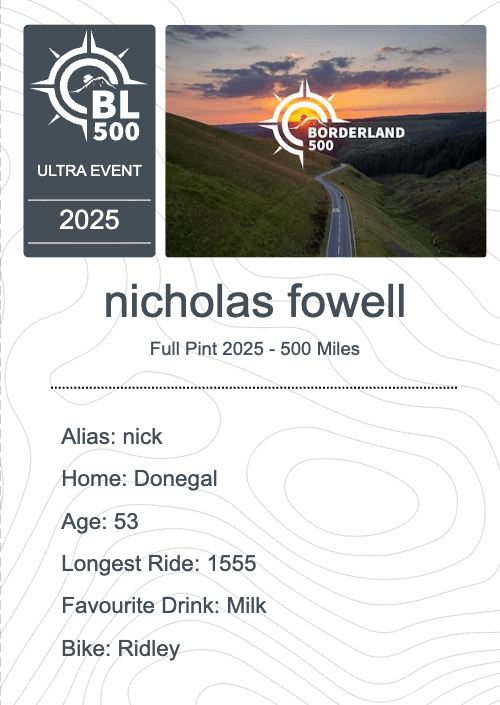
Task: Click the Longest Ride: 1555 entry
Action: pyautogui.click(x=159, y=563)
